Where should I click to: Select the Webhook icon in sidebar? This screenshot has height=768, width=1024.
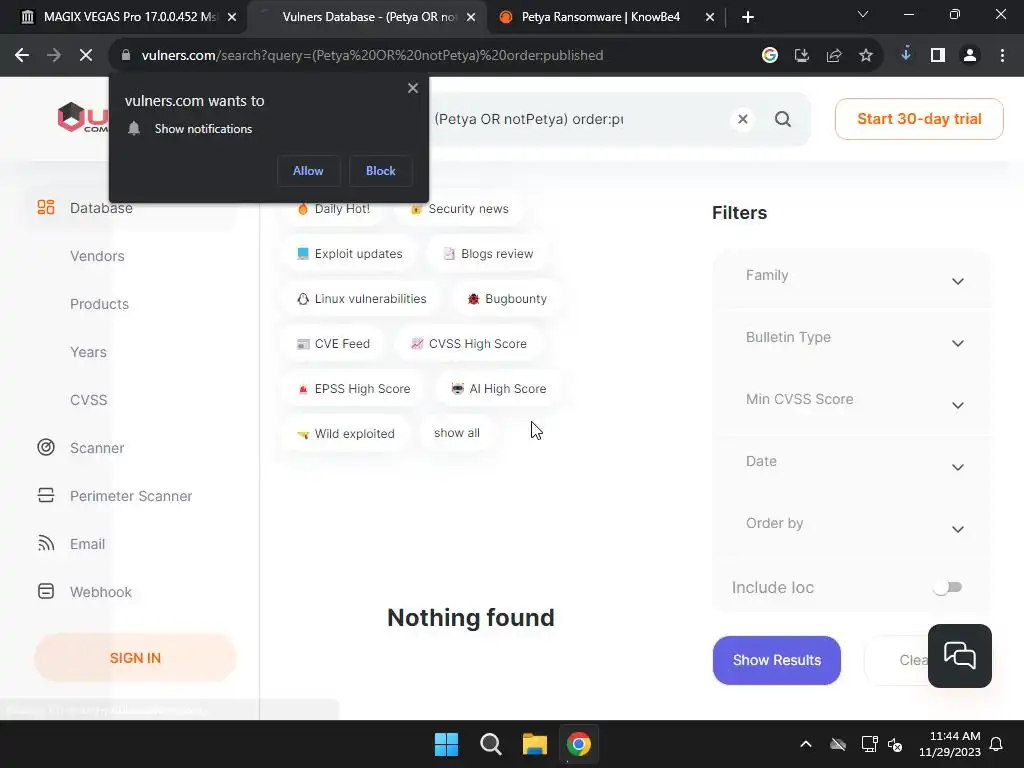pos(46,592)
